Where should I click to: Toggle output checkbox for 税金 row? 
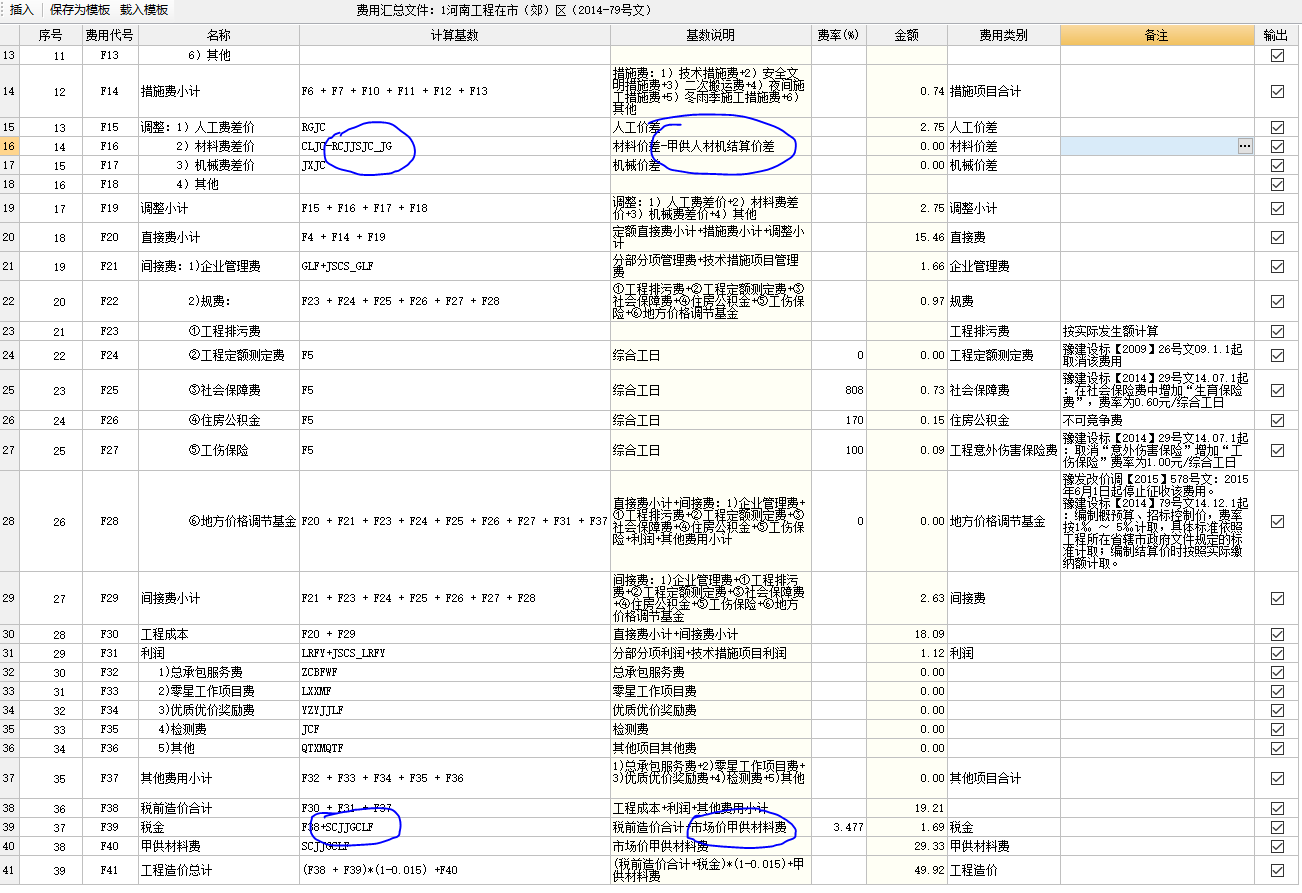(x=1277, y=827)
